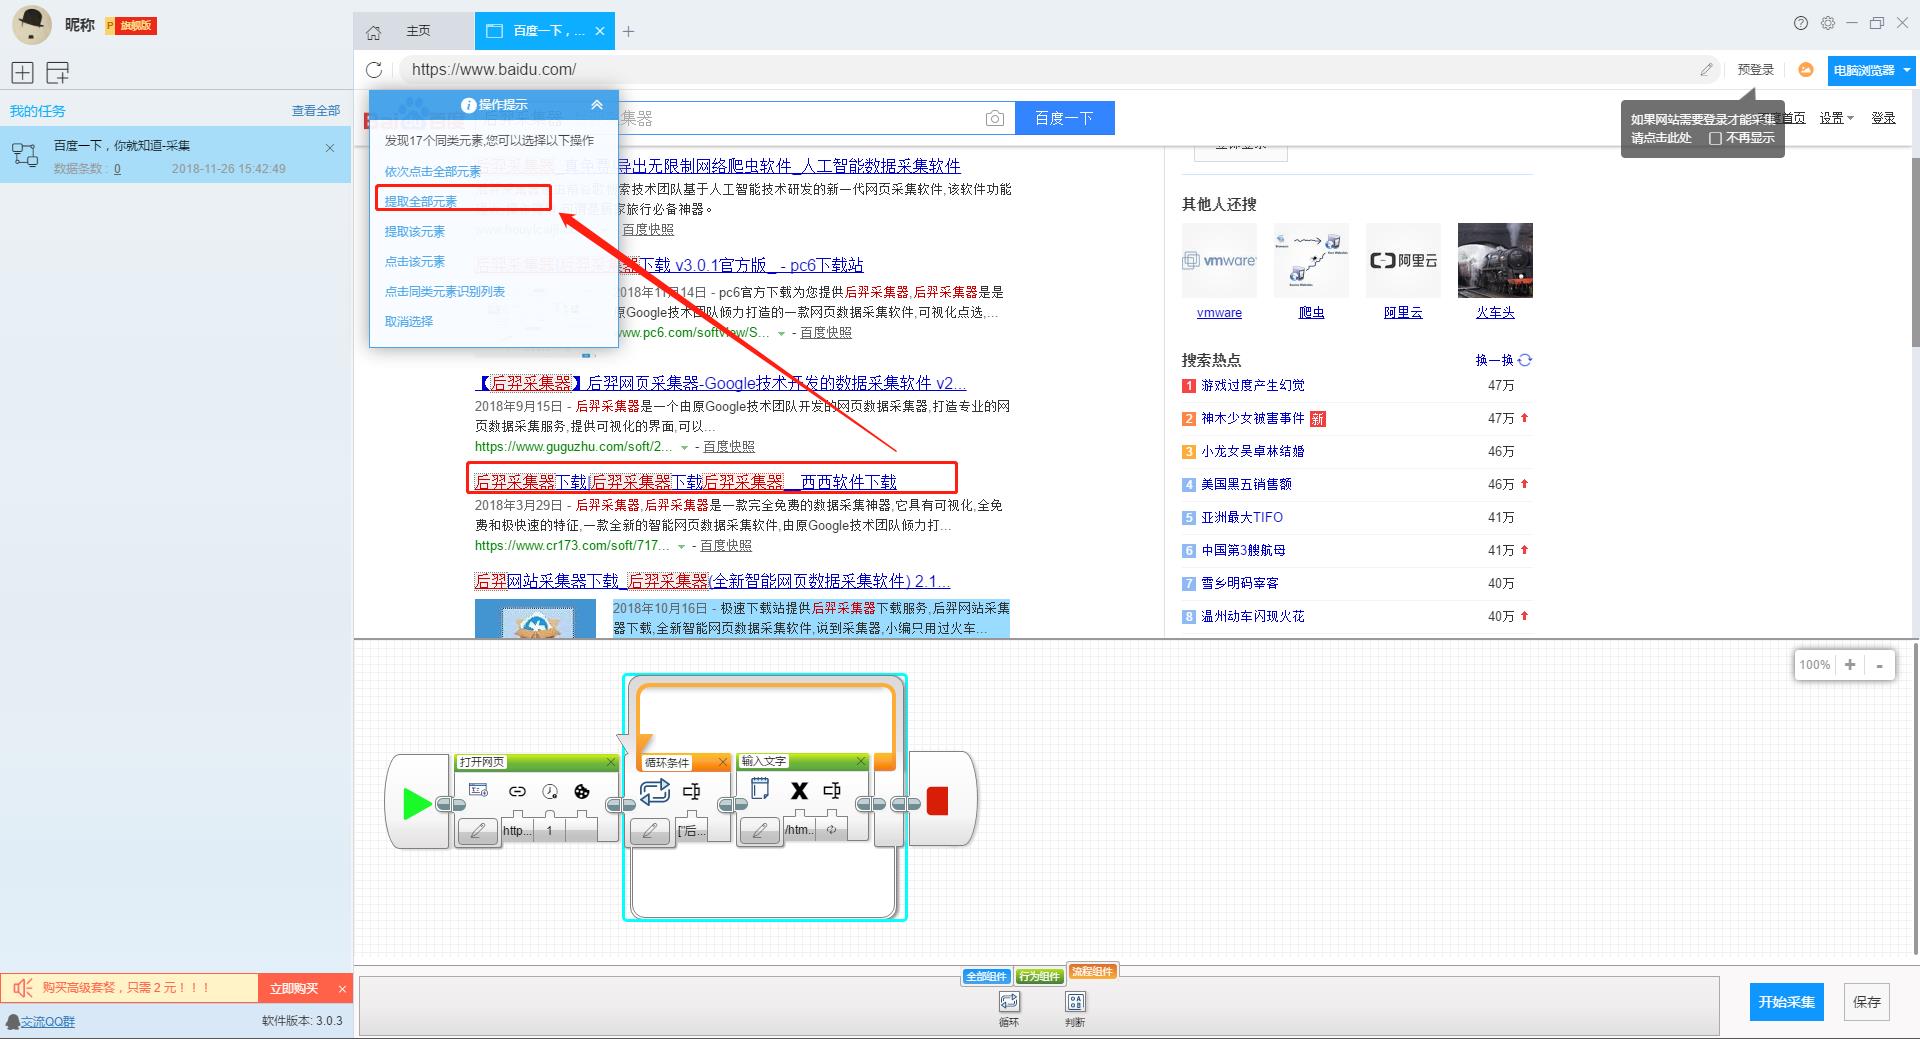1920x1039 pixels.
Task: Open the help question mark icon
Action: 1801,23
